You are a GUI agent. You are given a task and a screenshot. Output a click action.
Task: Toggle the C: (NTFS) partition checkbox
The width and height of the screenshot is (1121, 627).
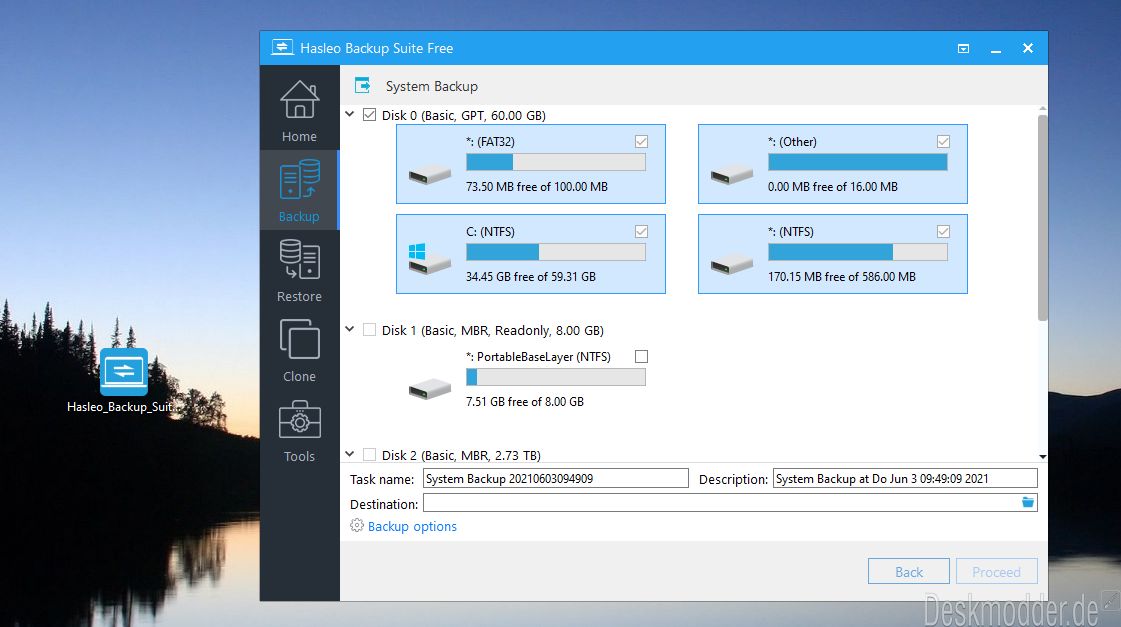click(641, 232)
